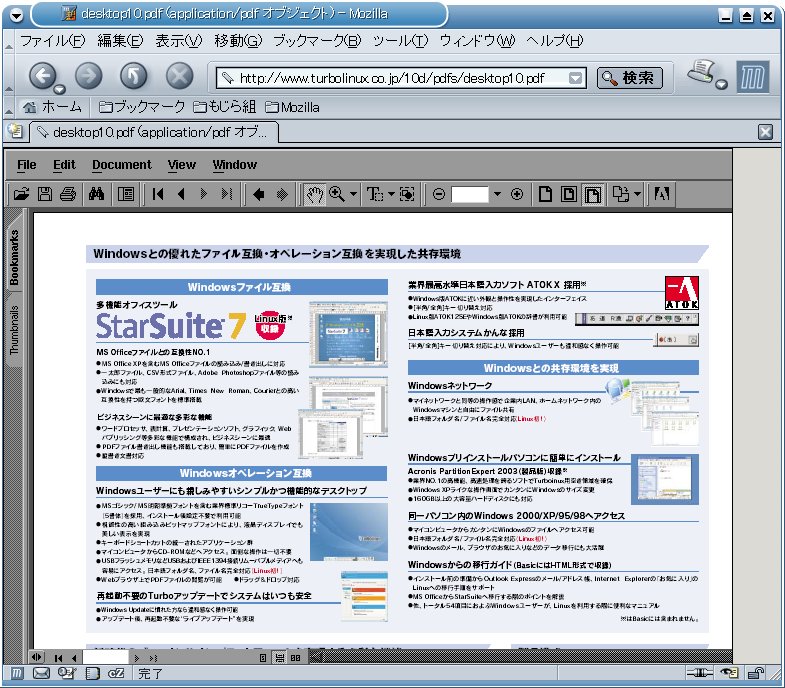Select the desktop10.pdf browser tab
This screenshot has width=785, height=688.
pos(154,132)
